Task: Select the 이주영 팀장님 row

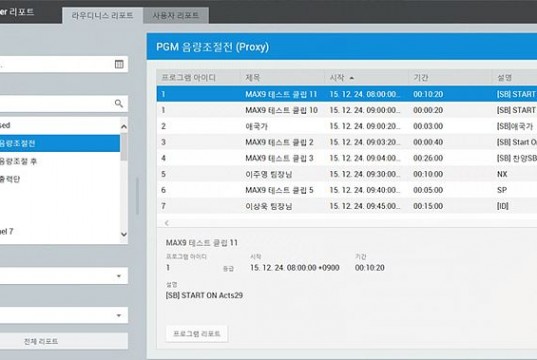Action: click(x=347, y=174)
